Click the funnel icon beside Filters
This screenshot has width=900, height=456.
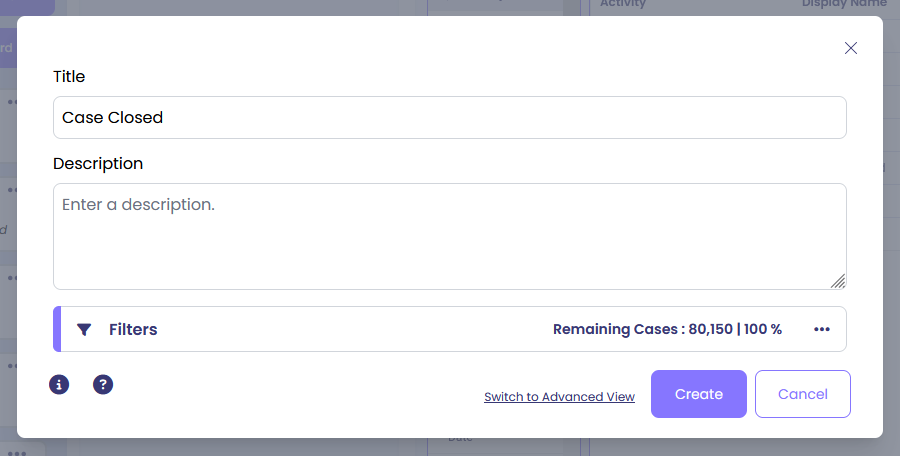coord(84,329)
